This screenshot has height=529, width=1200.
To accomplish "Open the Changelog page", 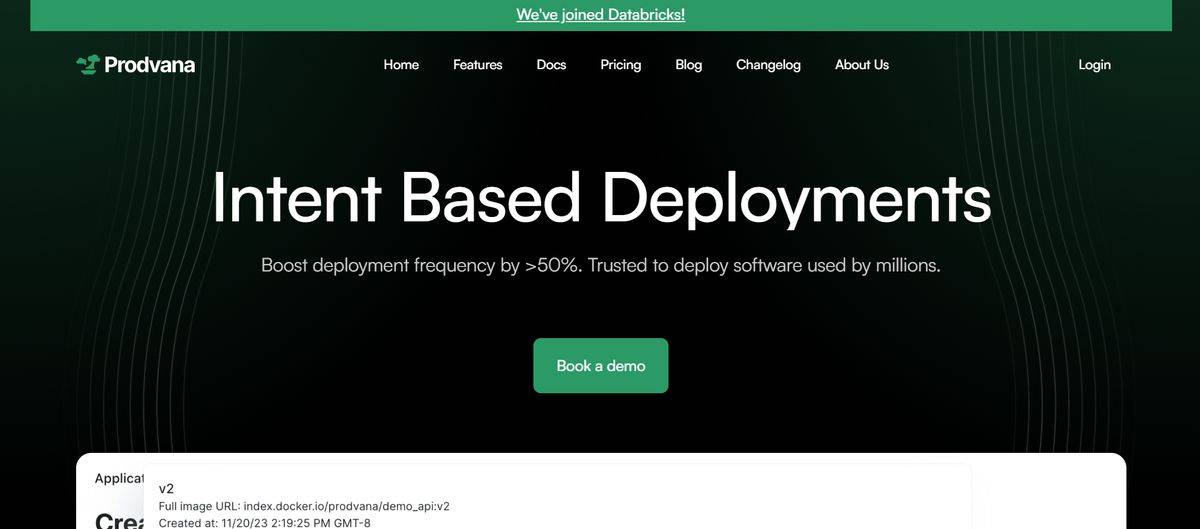I will [768, 65].
